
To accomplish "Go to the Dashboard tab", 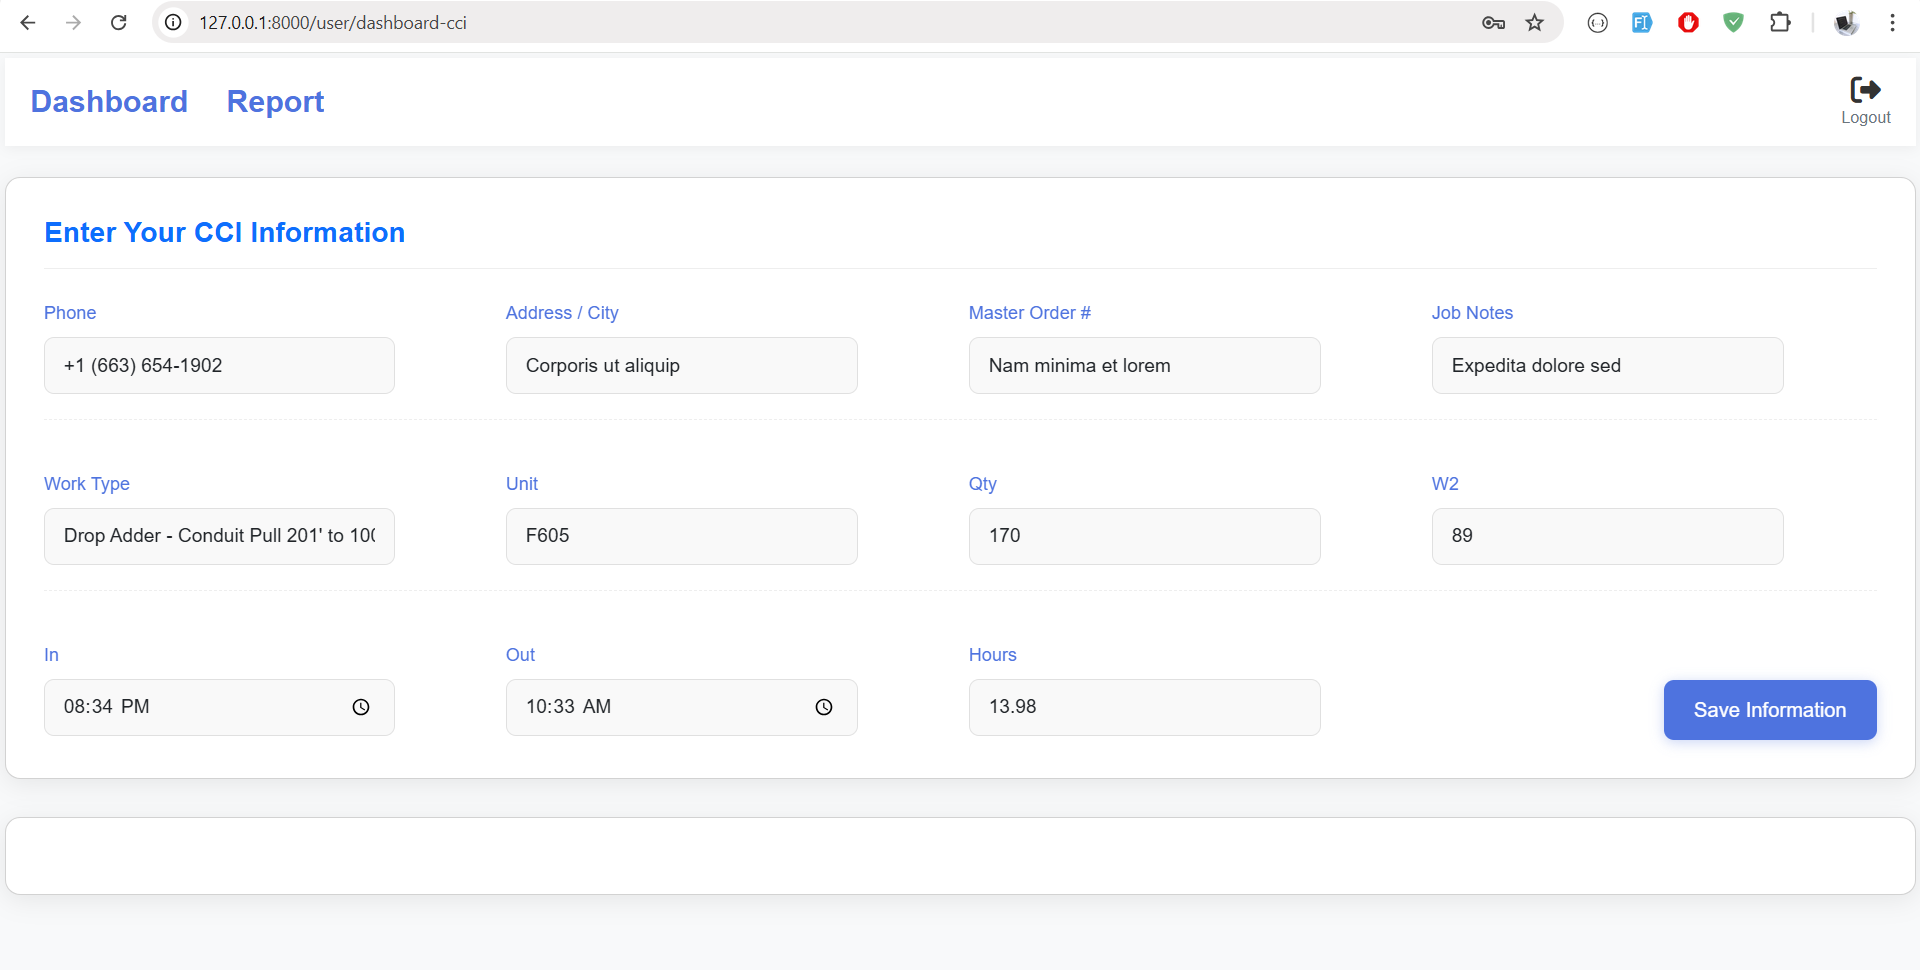I will coord(109,102).
